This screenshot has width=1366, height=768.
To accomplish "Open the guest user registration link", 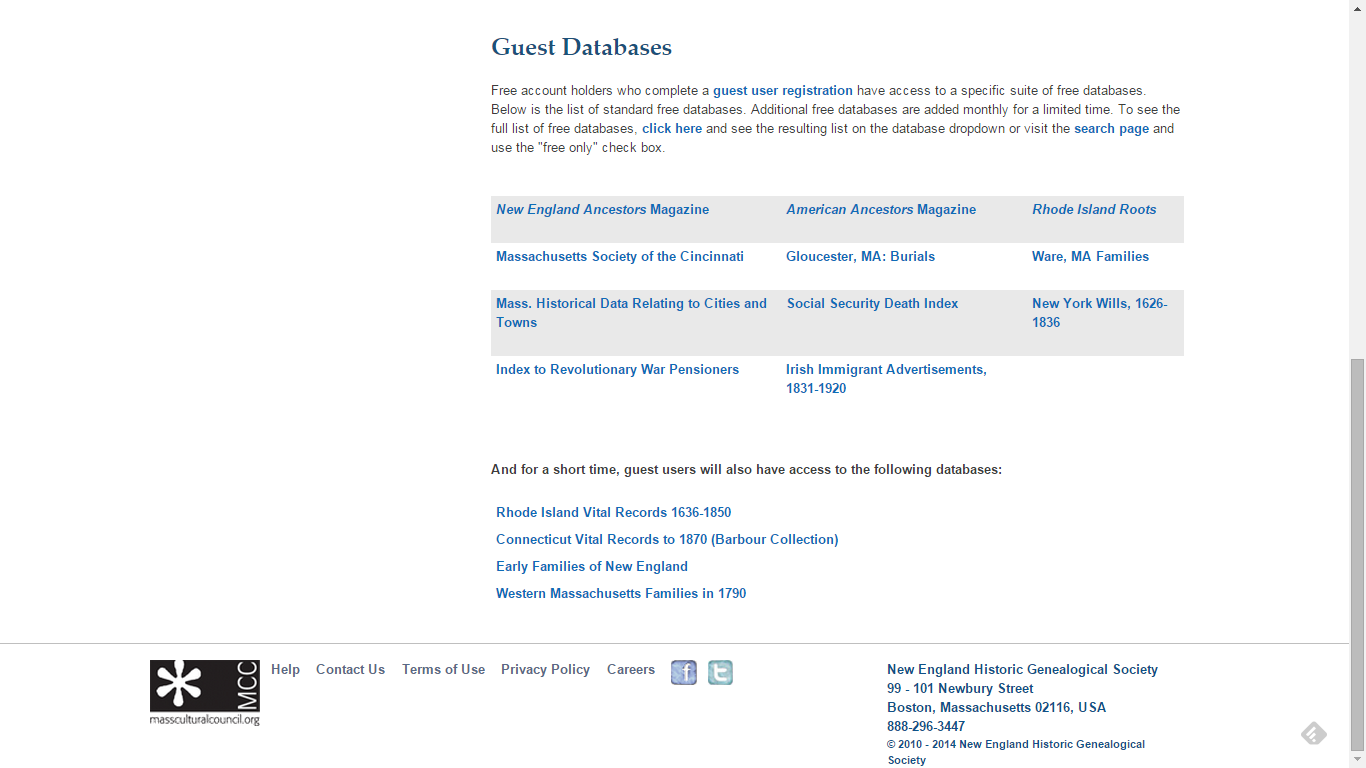I will (x=783, y=90).
